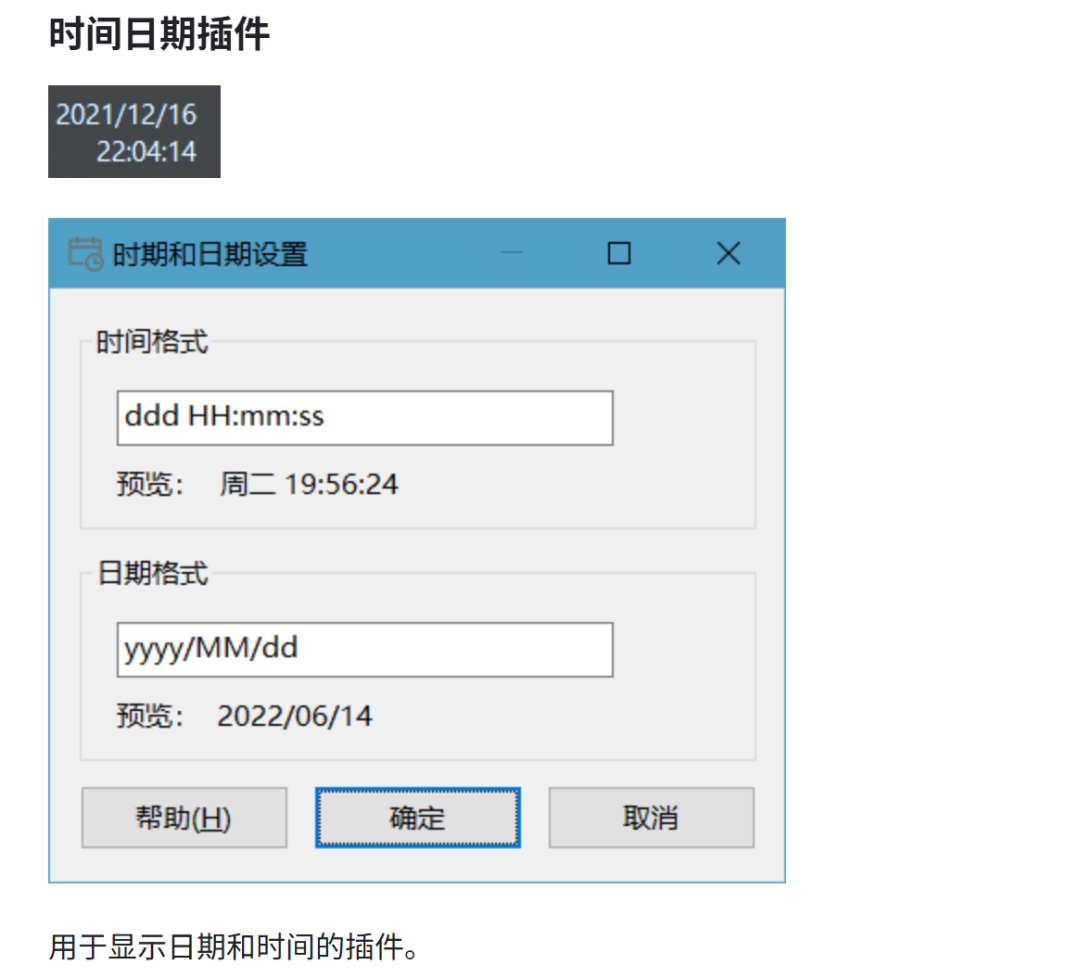
Task: Click the date preview value 2022/06/14
Action: click(x=294, y=717)
